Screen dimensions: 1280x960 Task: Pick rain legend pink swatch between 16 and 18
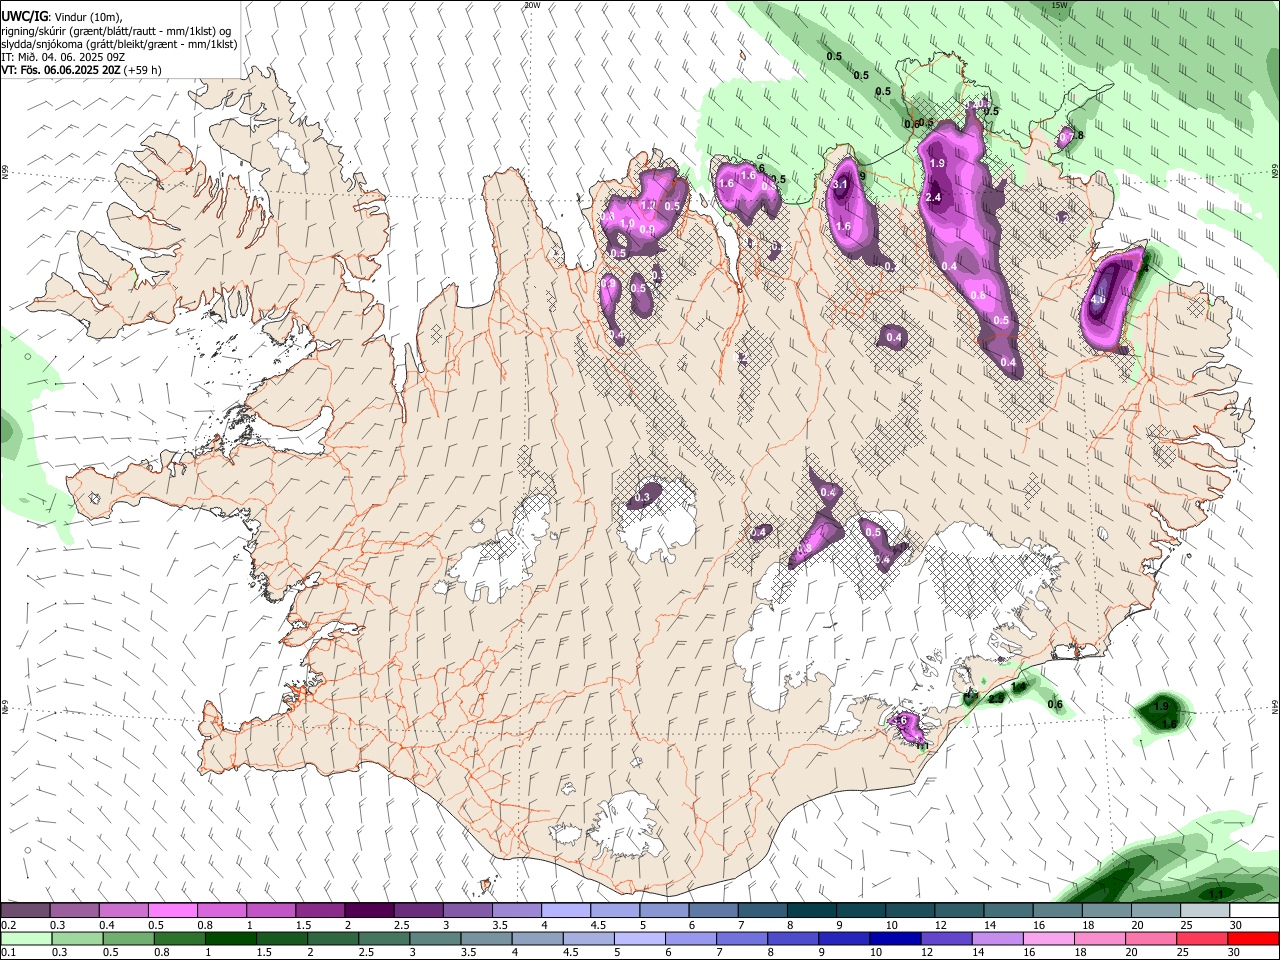[x=1049, y=939]
